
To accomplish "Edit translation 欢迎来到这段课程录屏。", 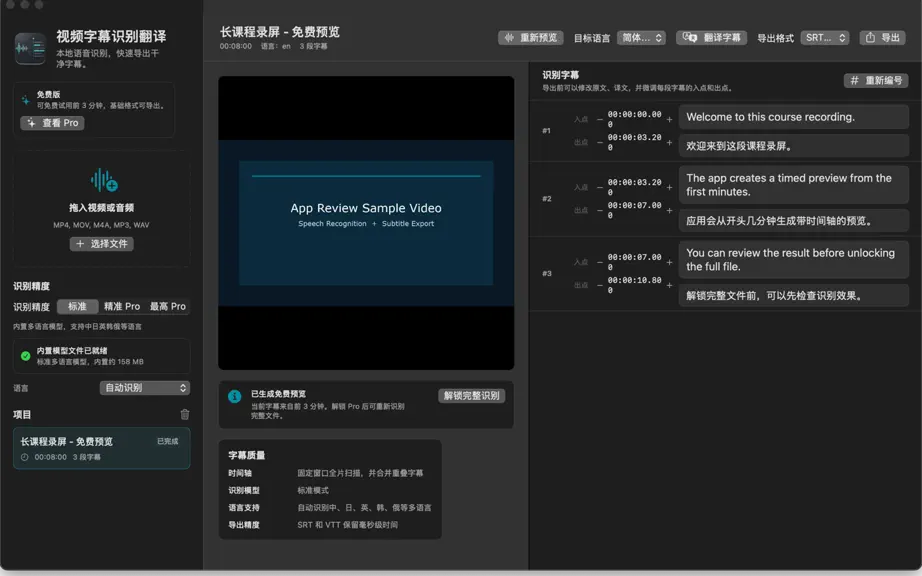I will pos(794,146).
